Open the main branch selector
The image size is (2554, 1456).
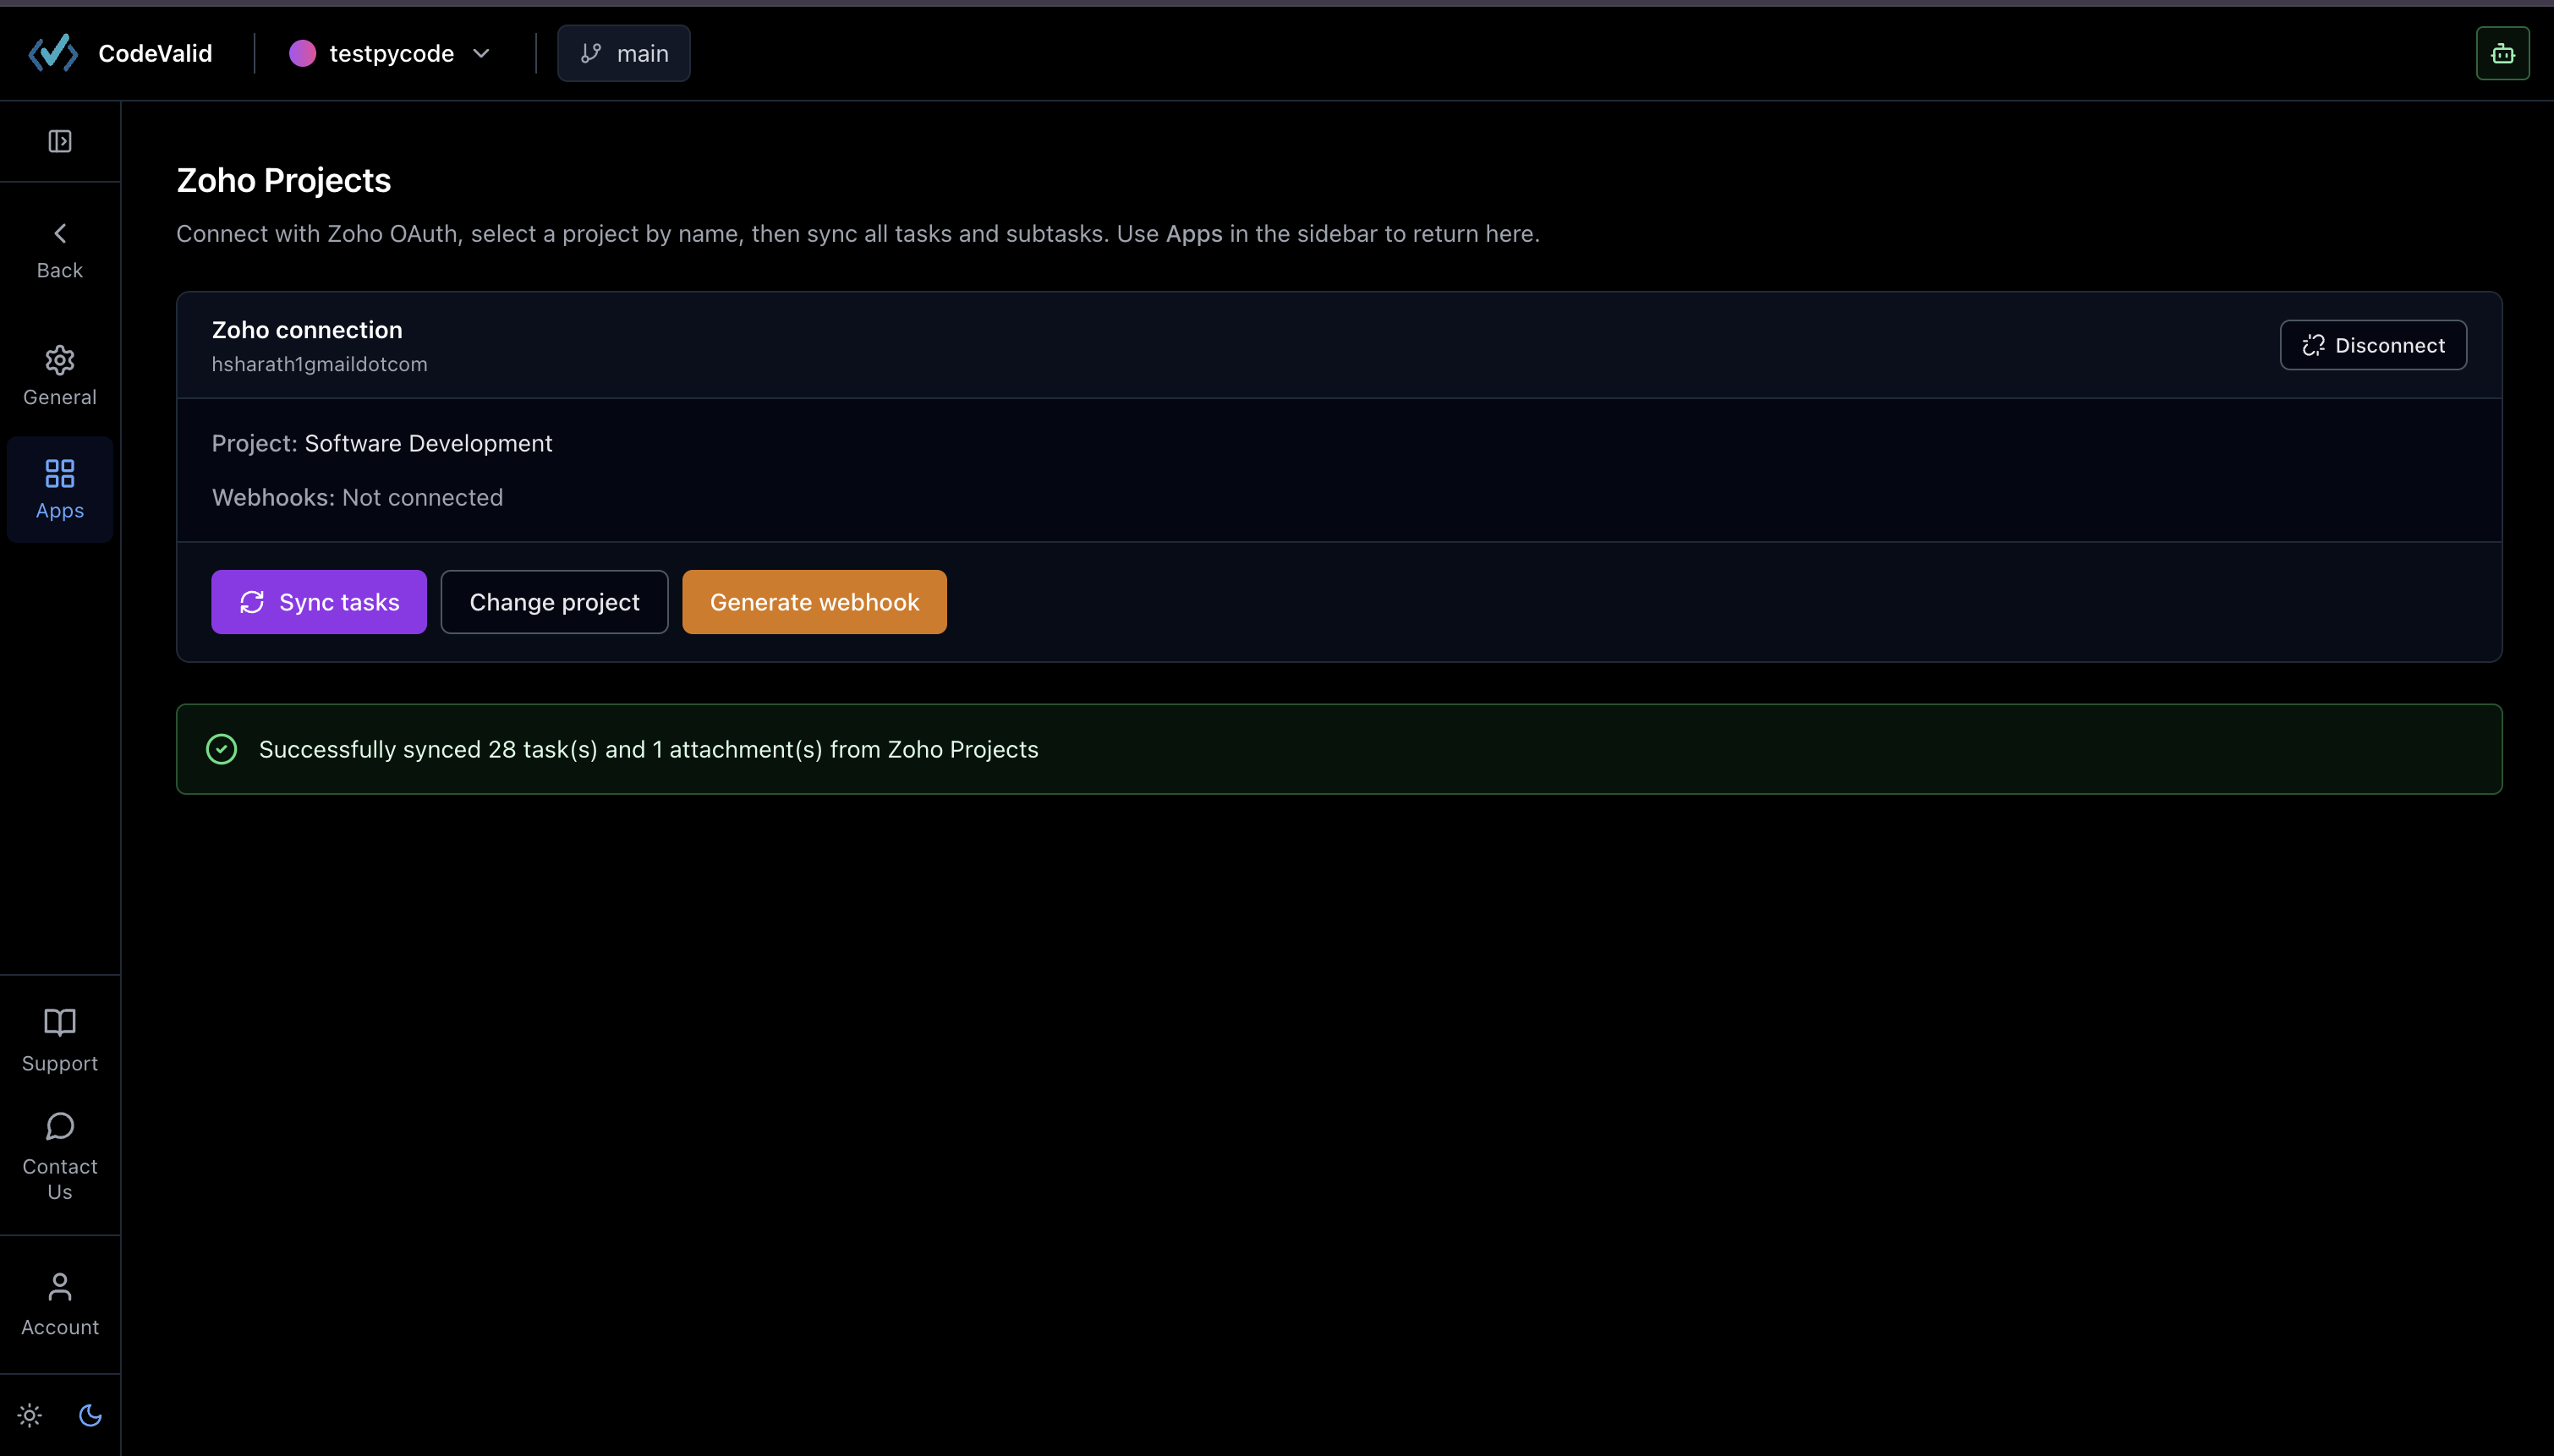(624, 53)
